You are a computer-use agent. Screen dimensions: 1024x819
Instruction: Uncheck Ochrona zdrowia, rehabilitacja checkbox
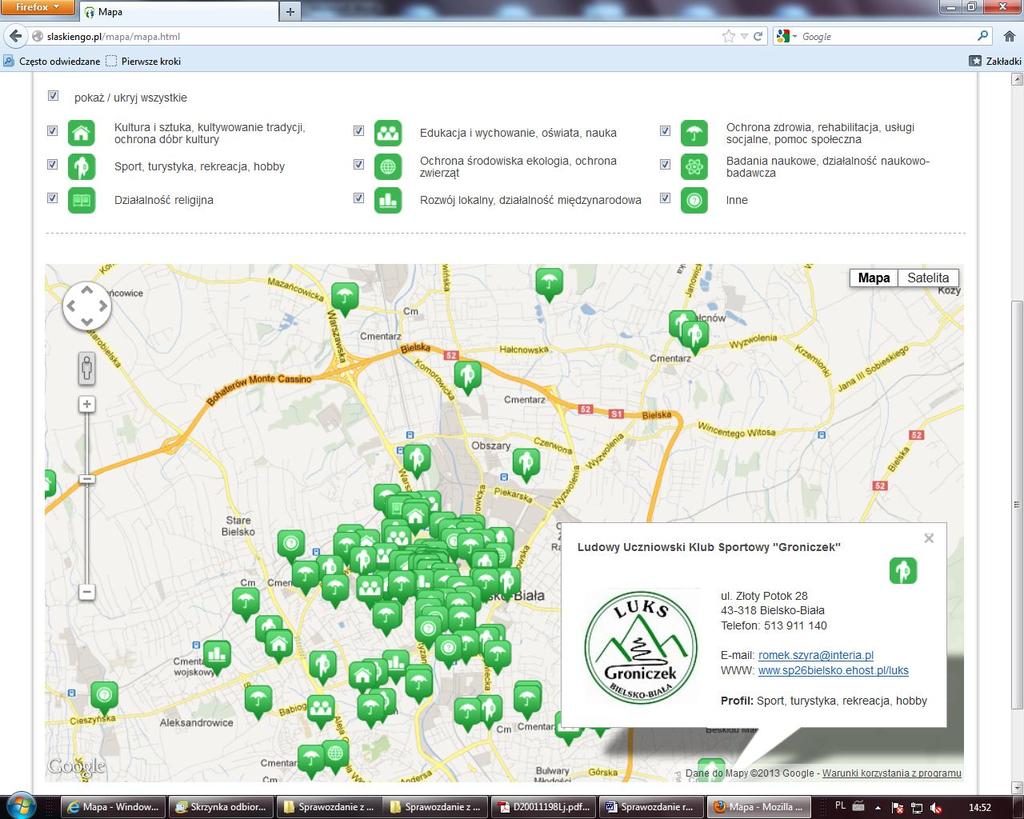(665, 131)
